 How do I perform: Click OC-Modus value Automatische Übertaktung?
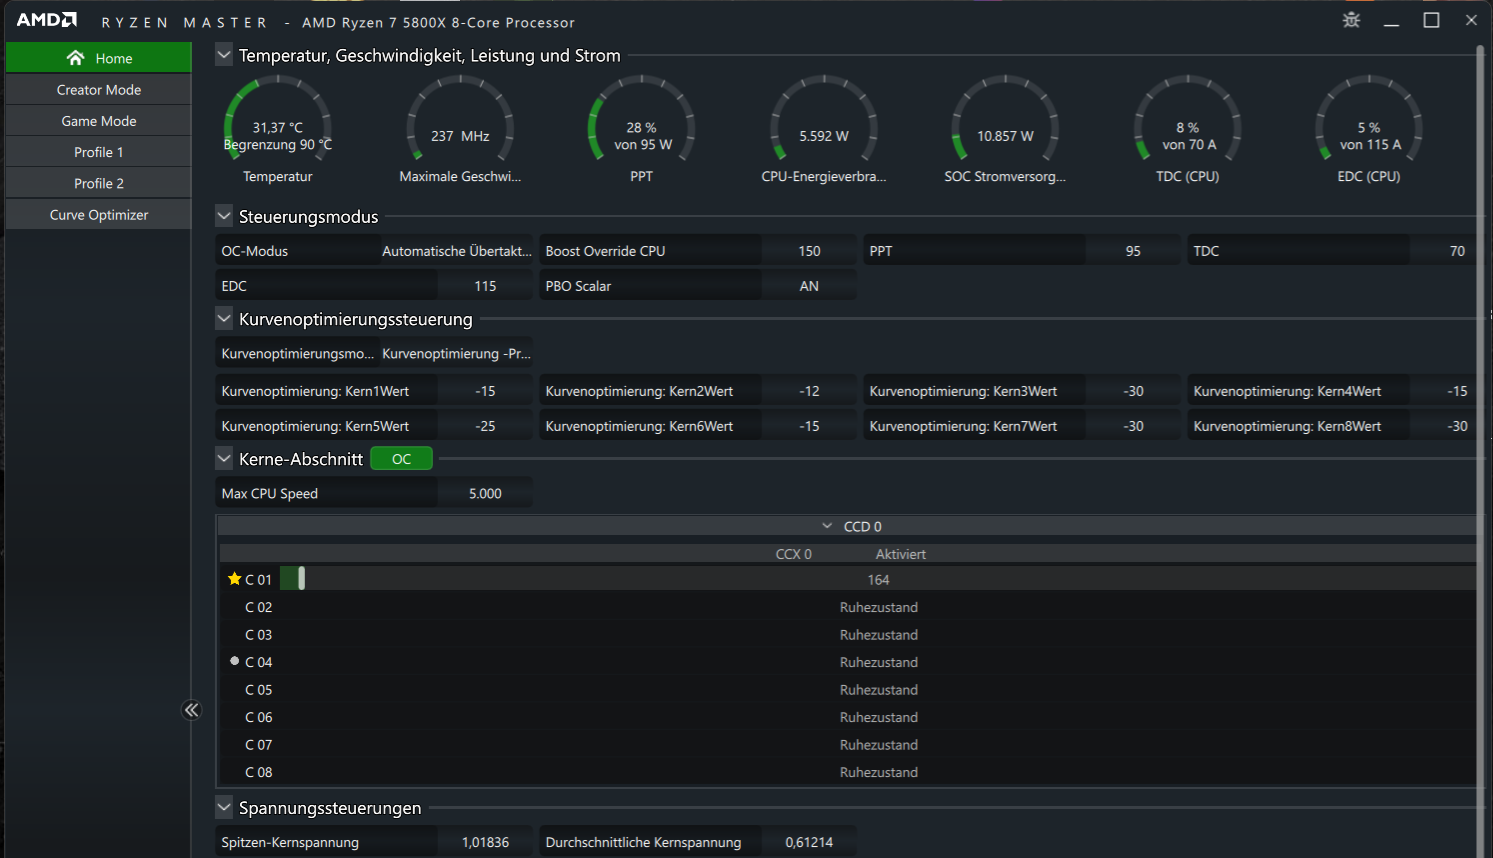tap(456, 251)
